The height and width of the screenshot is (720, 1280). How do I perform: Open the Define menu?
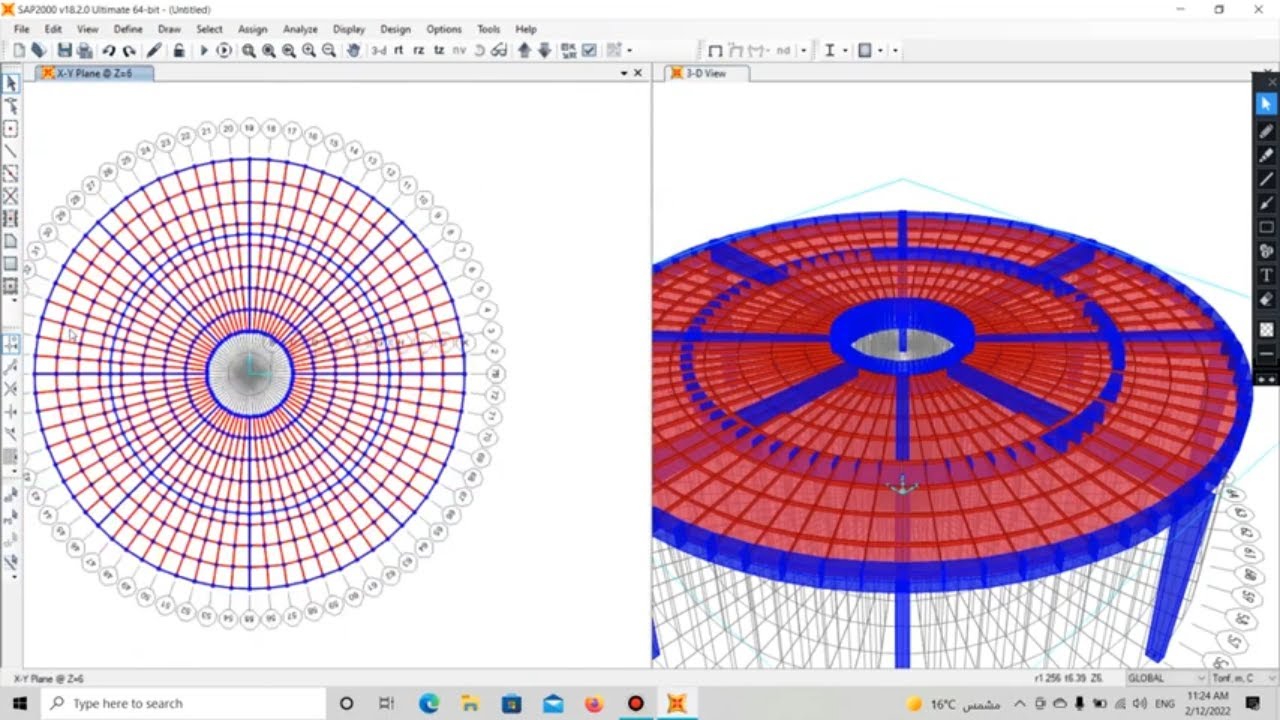pos(128,29)
